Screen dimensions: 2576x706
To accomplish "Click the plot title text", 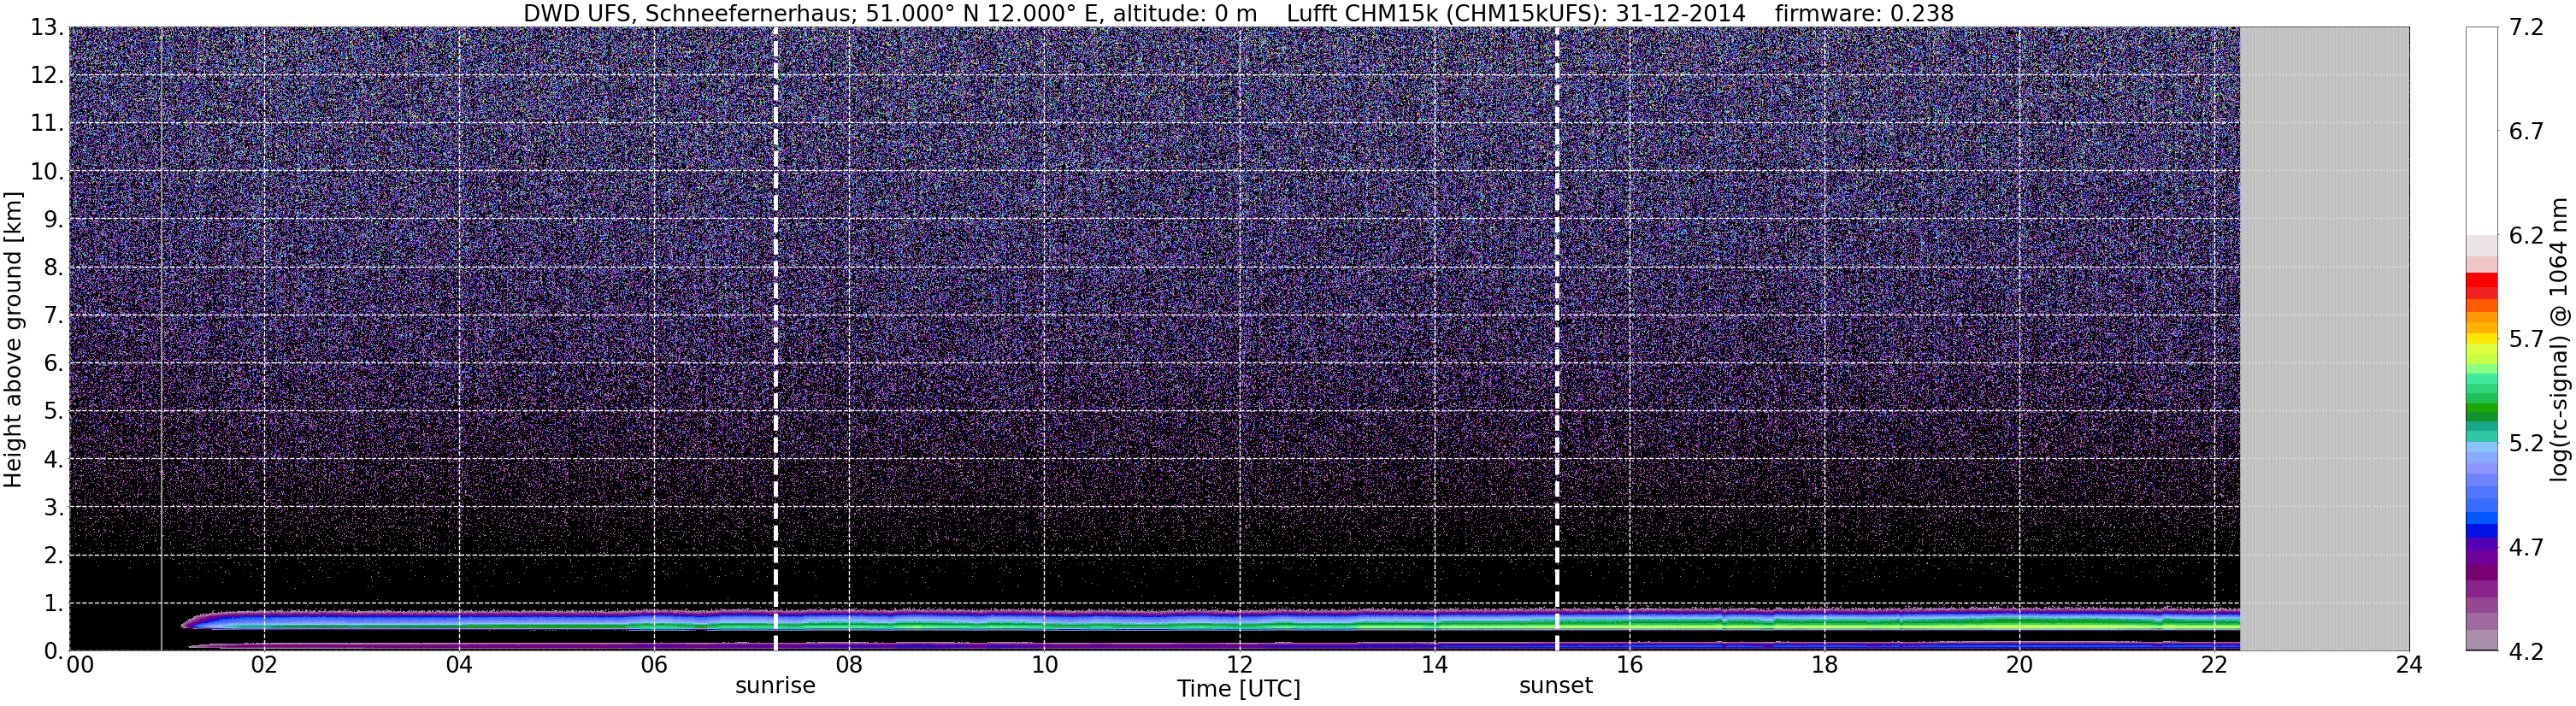I will pos(1239,13).
